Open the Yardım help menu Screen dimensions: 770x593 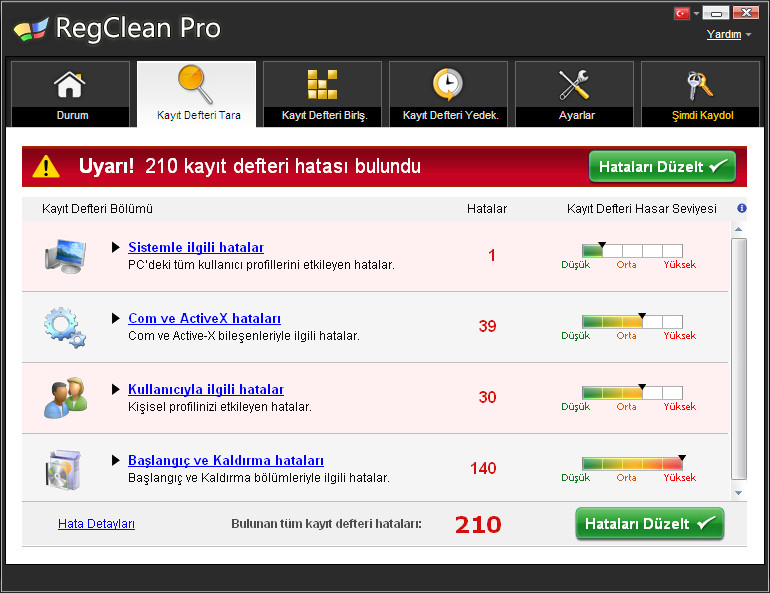(729, 35)
